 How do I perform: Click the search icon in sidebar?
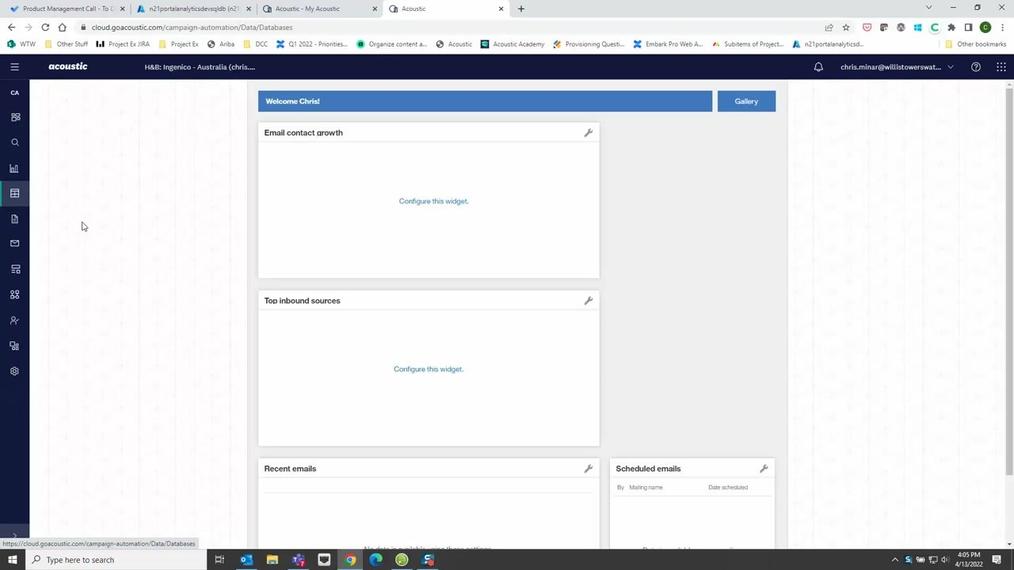[x=14, y=143]
